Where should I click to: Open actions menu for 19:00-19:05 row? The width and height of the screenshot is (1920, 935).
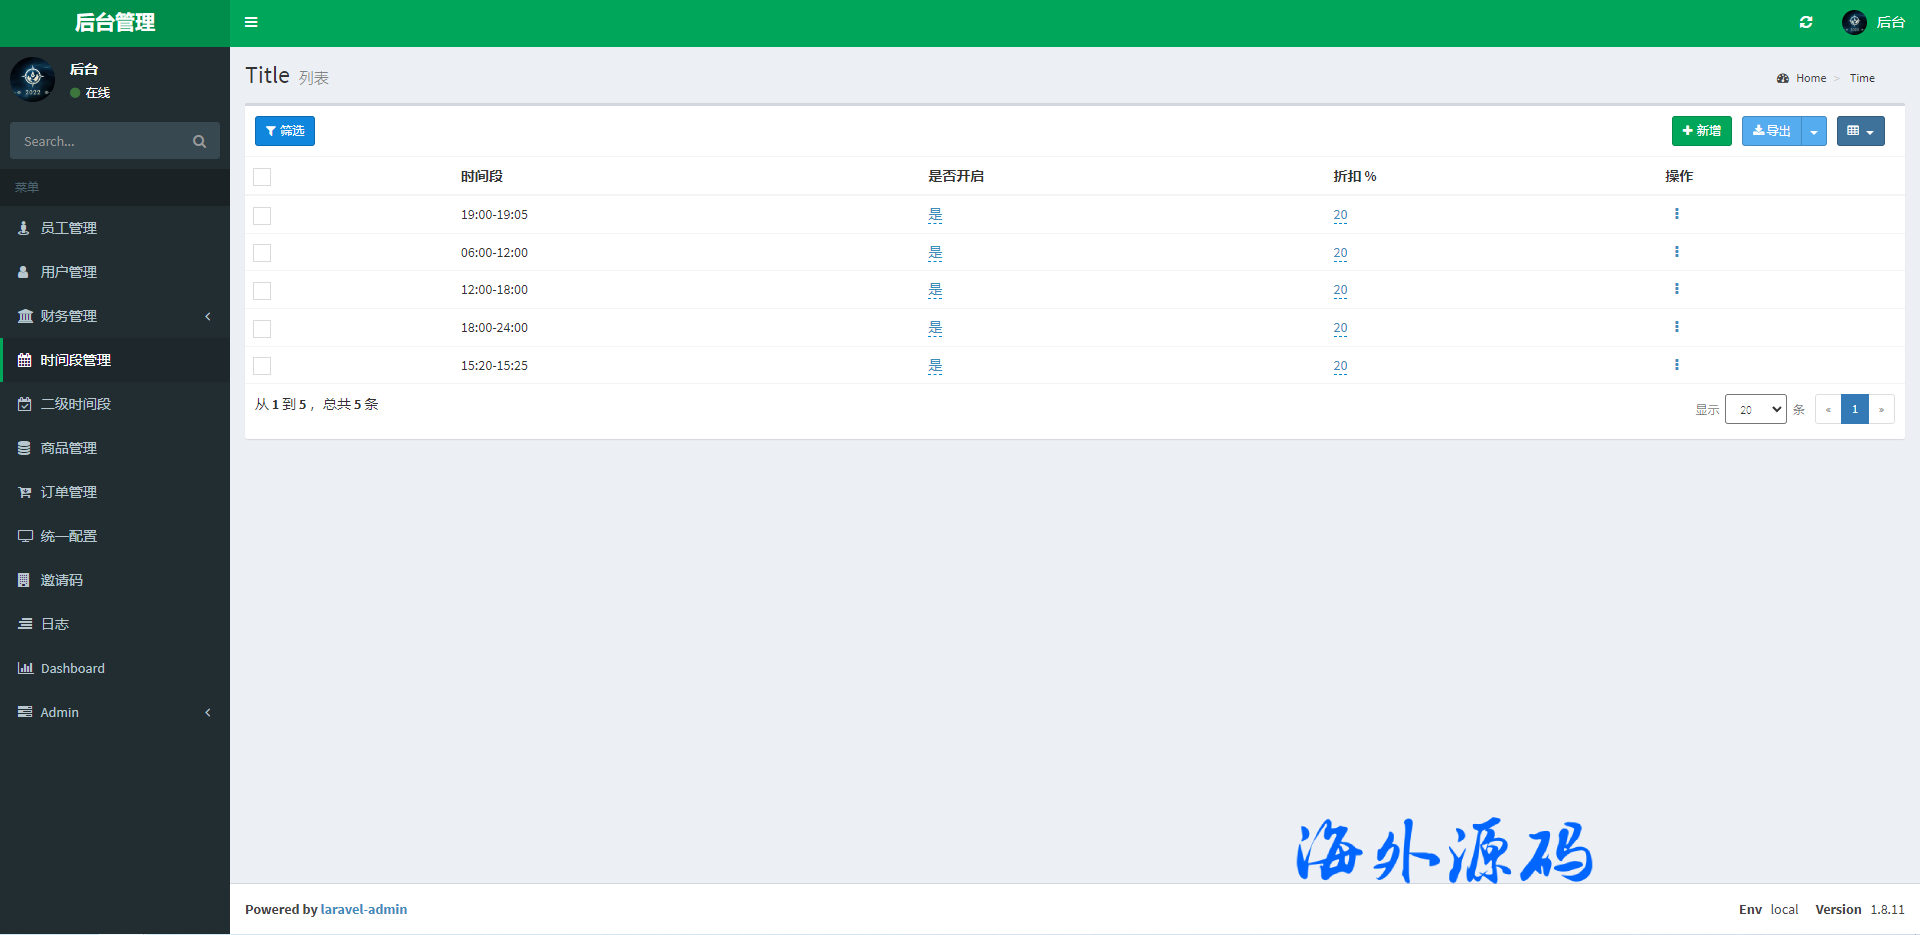click(1677, 214)
